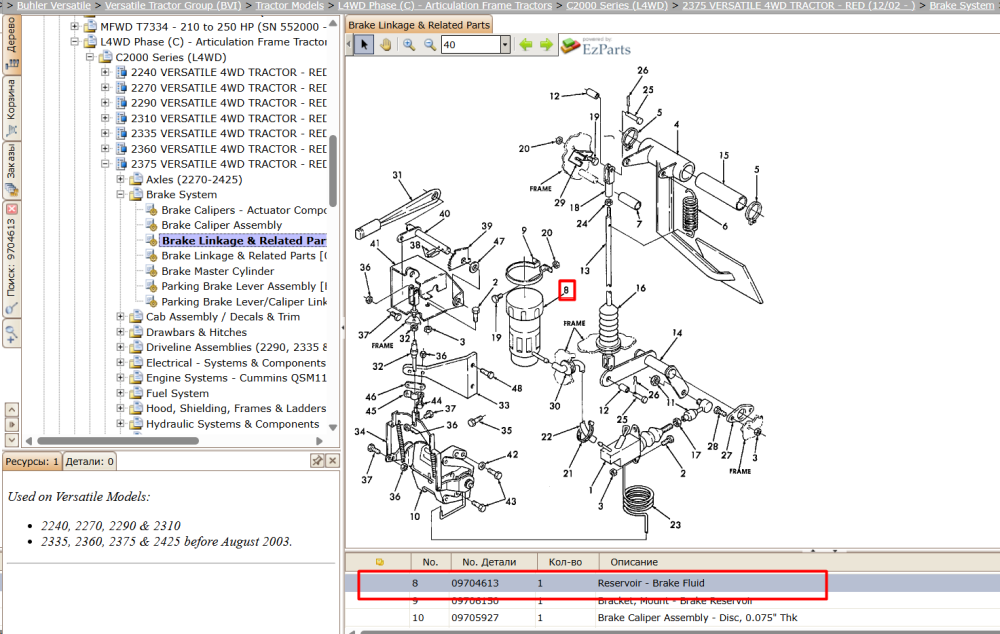Collapse the Brake System folder

click(x=121, y=195)
